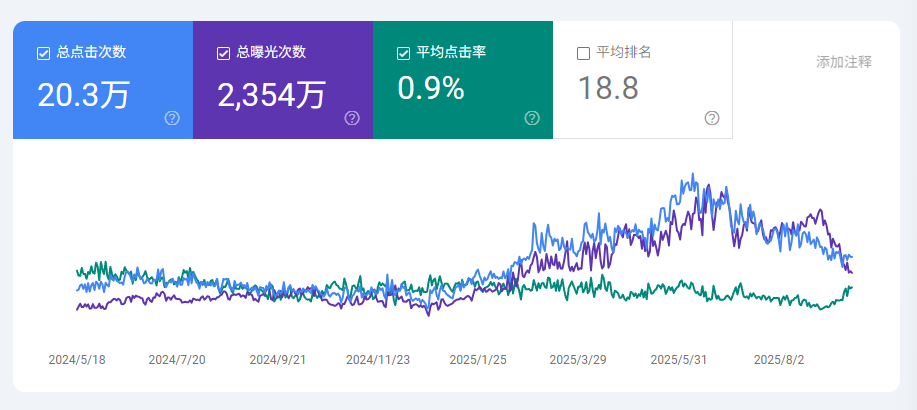This screenshot has width=917, height=410.
Task: Open help icon for 平均点击率
Action: (x=532, y=119)
